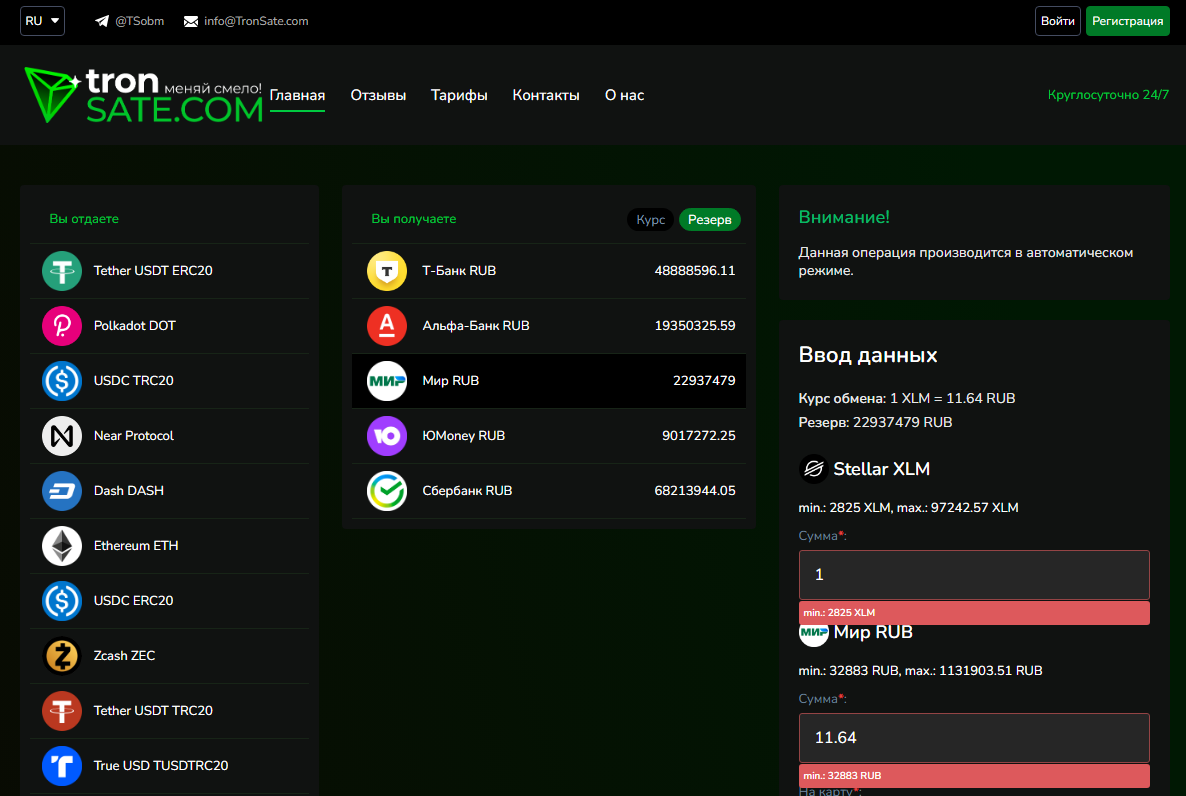Switch the receive list to Курс view

[x=649, y=219]
